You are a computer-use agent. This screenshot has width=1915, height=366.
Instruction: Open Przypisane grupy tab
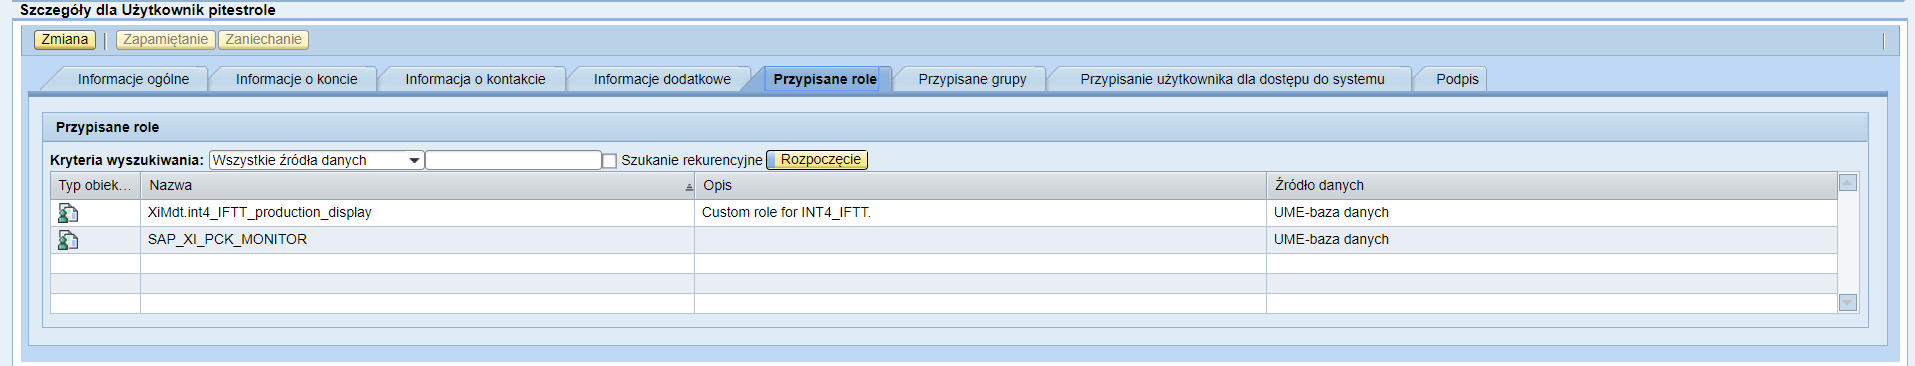[972, 79]
